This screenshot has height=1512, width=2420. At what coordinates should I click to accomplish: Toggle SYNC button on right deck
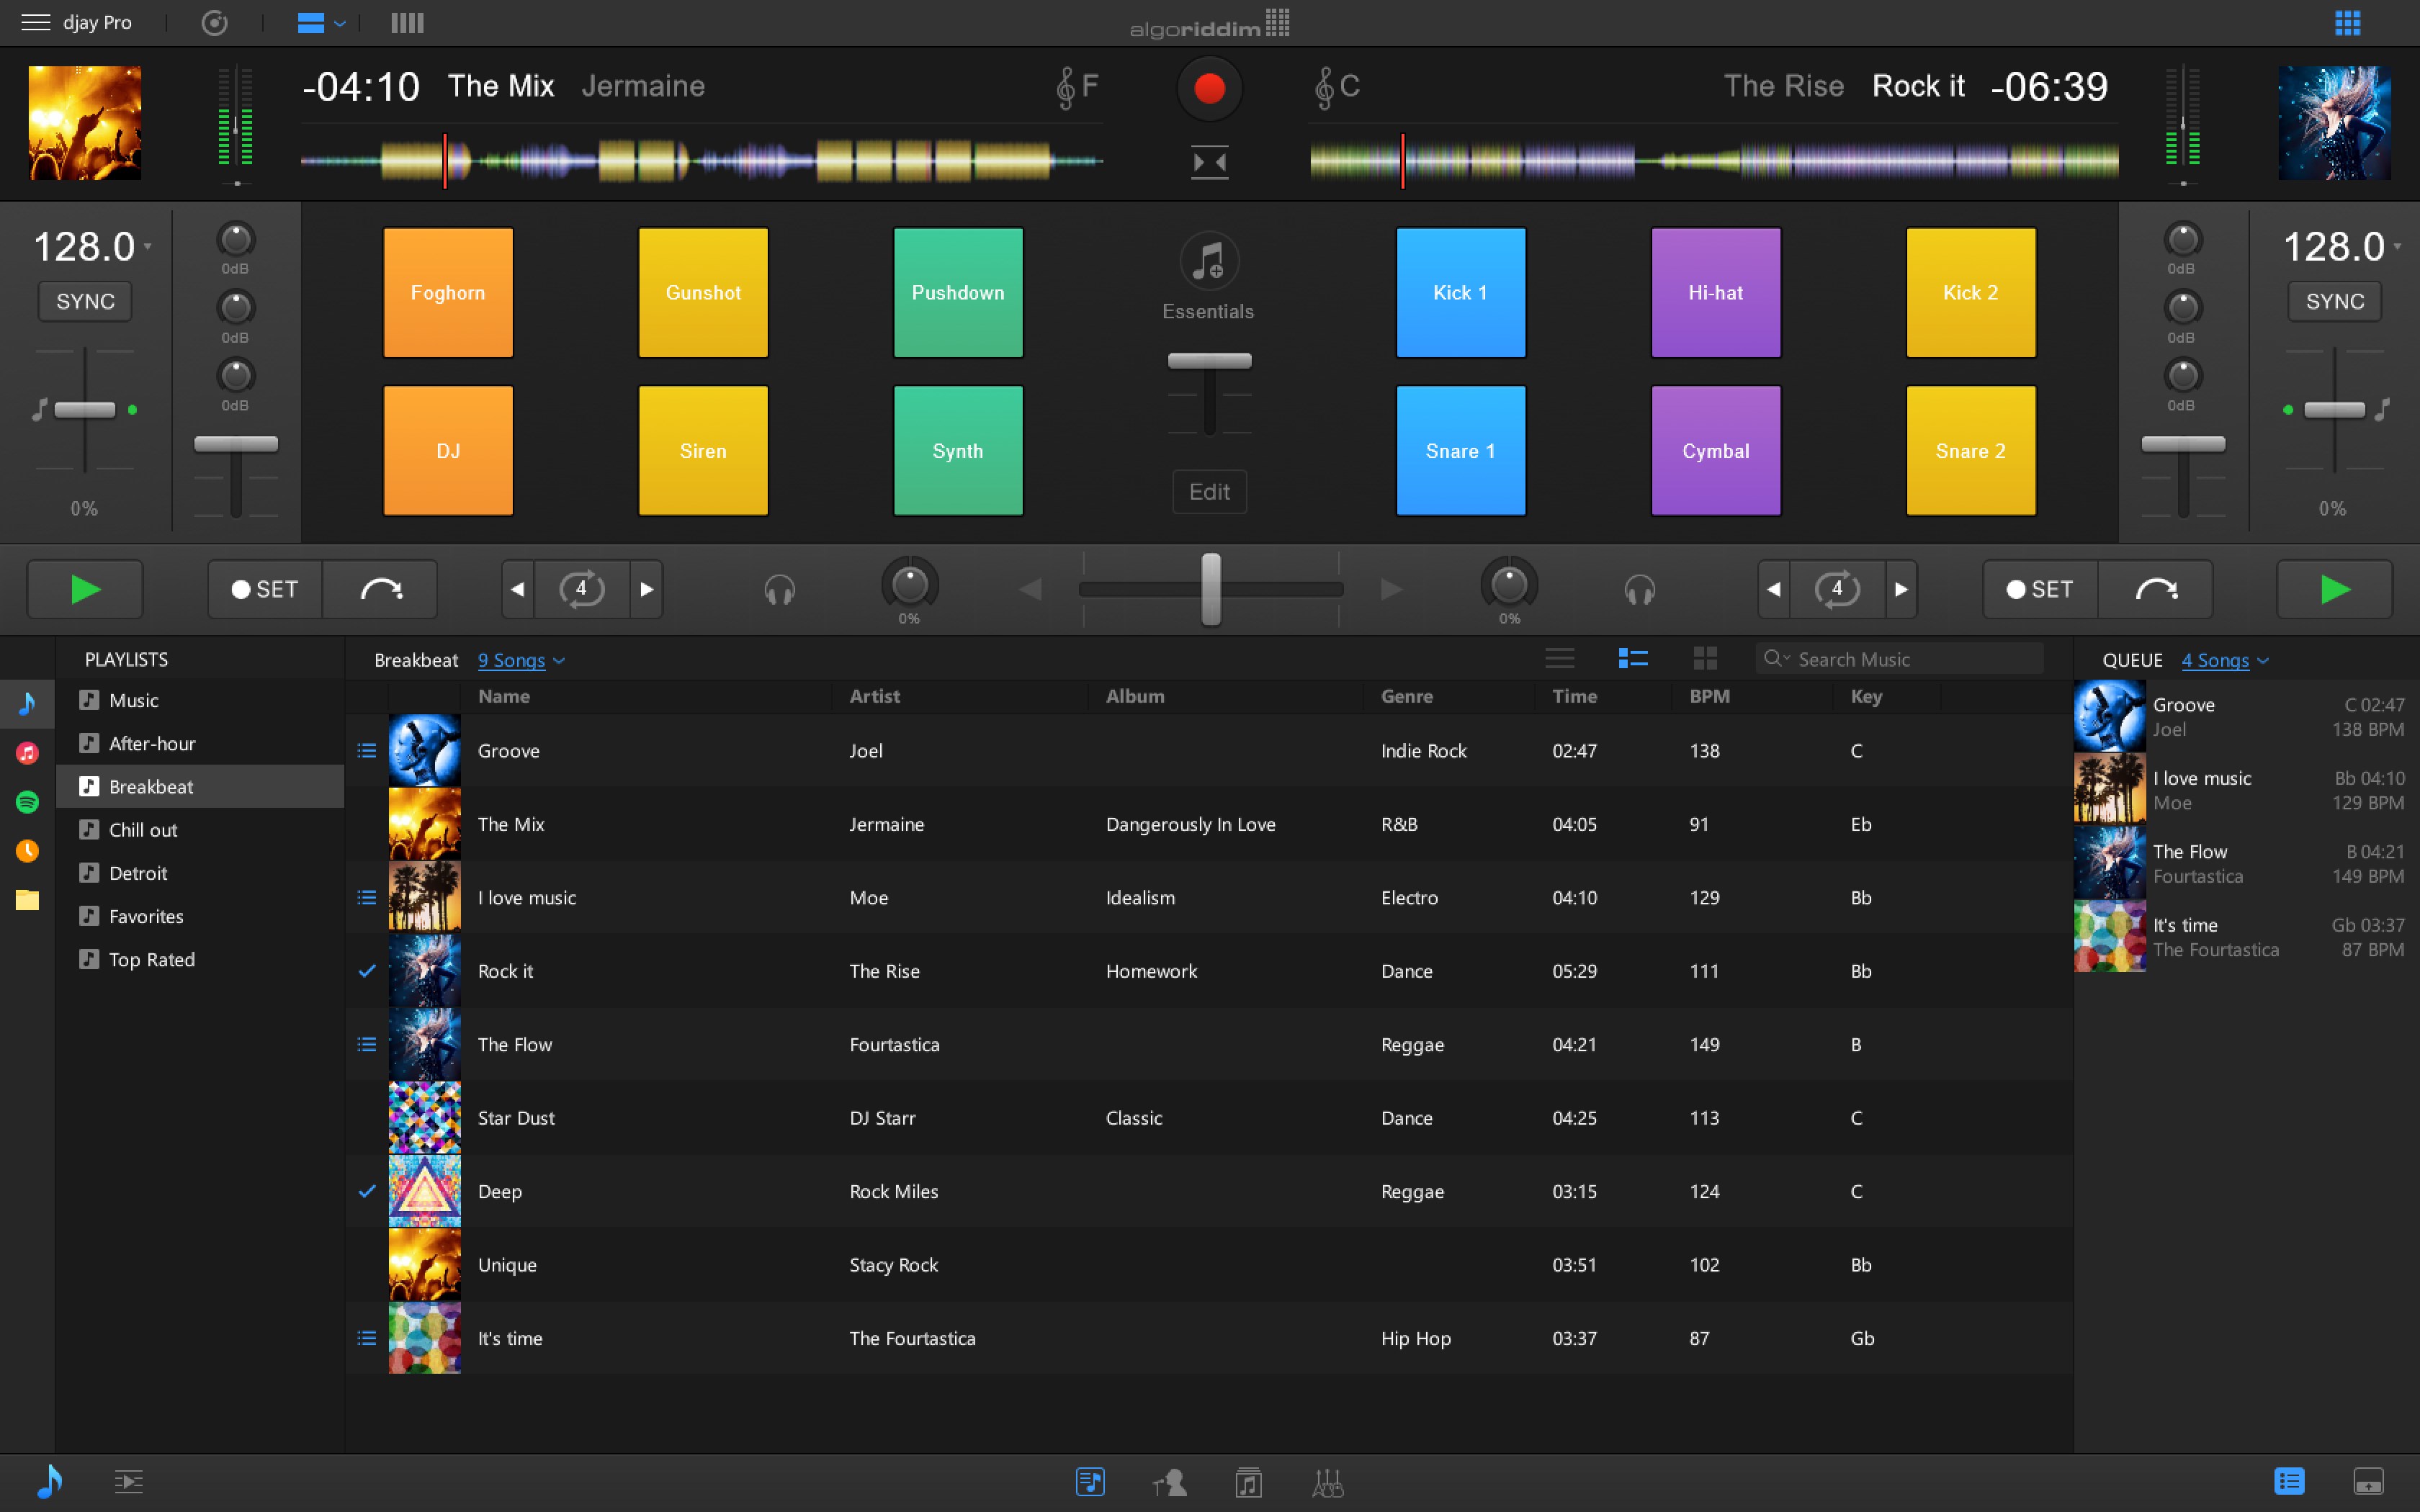[2331, 300]
